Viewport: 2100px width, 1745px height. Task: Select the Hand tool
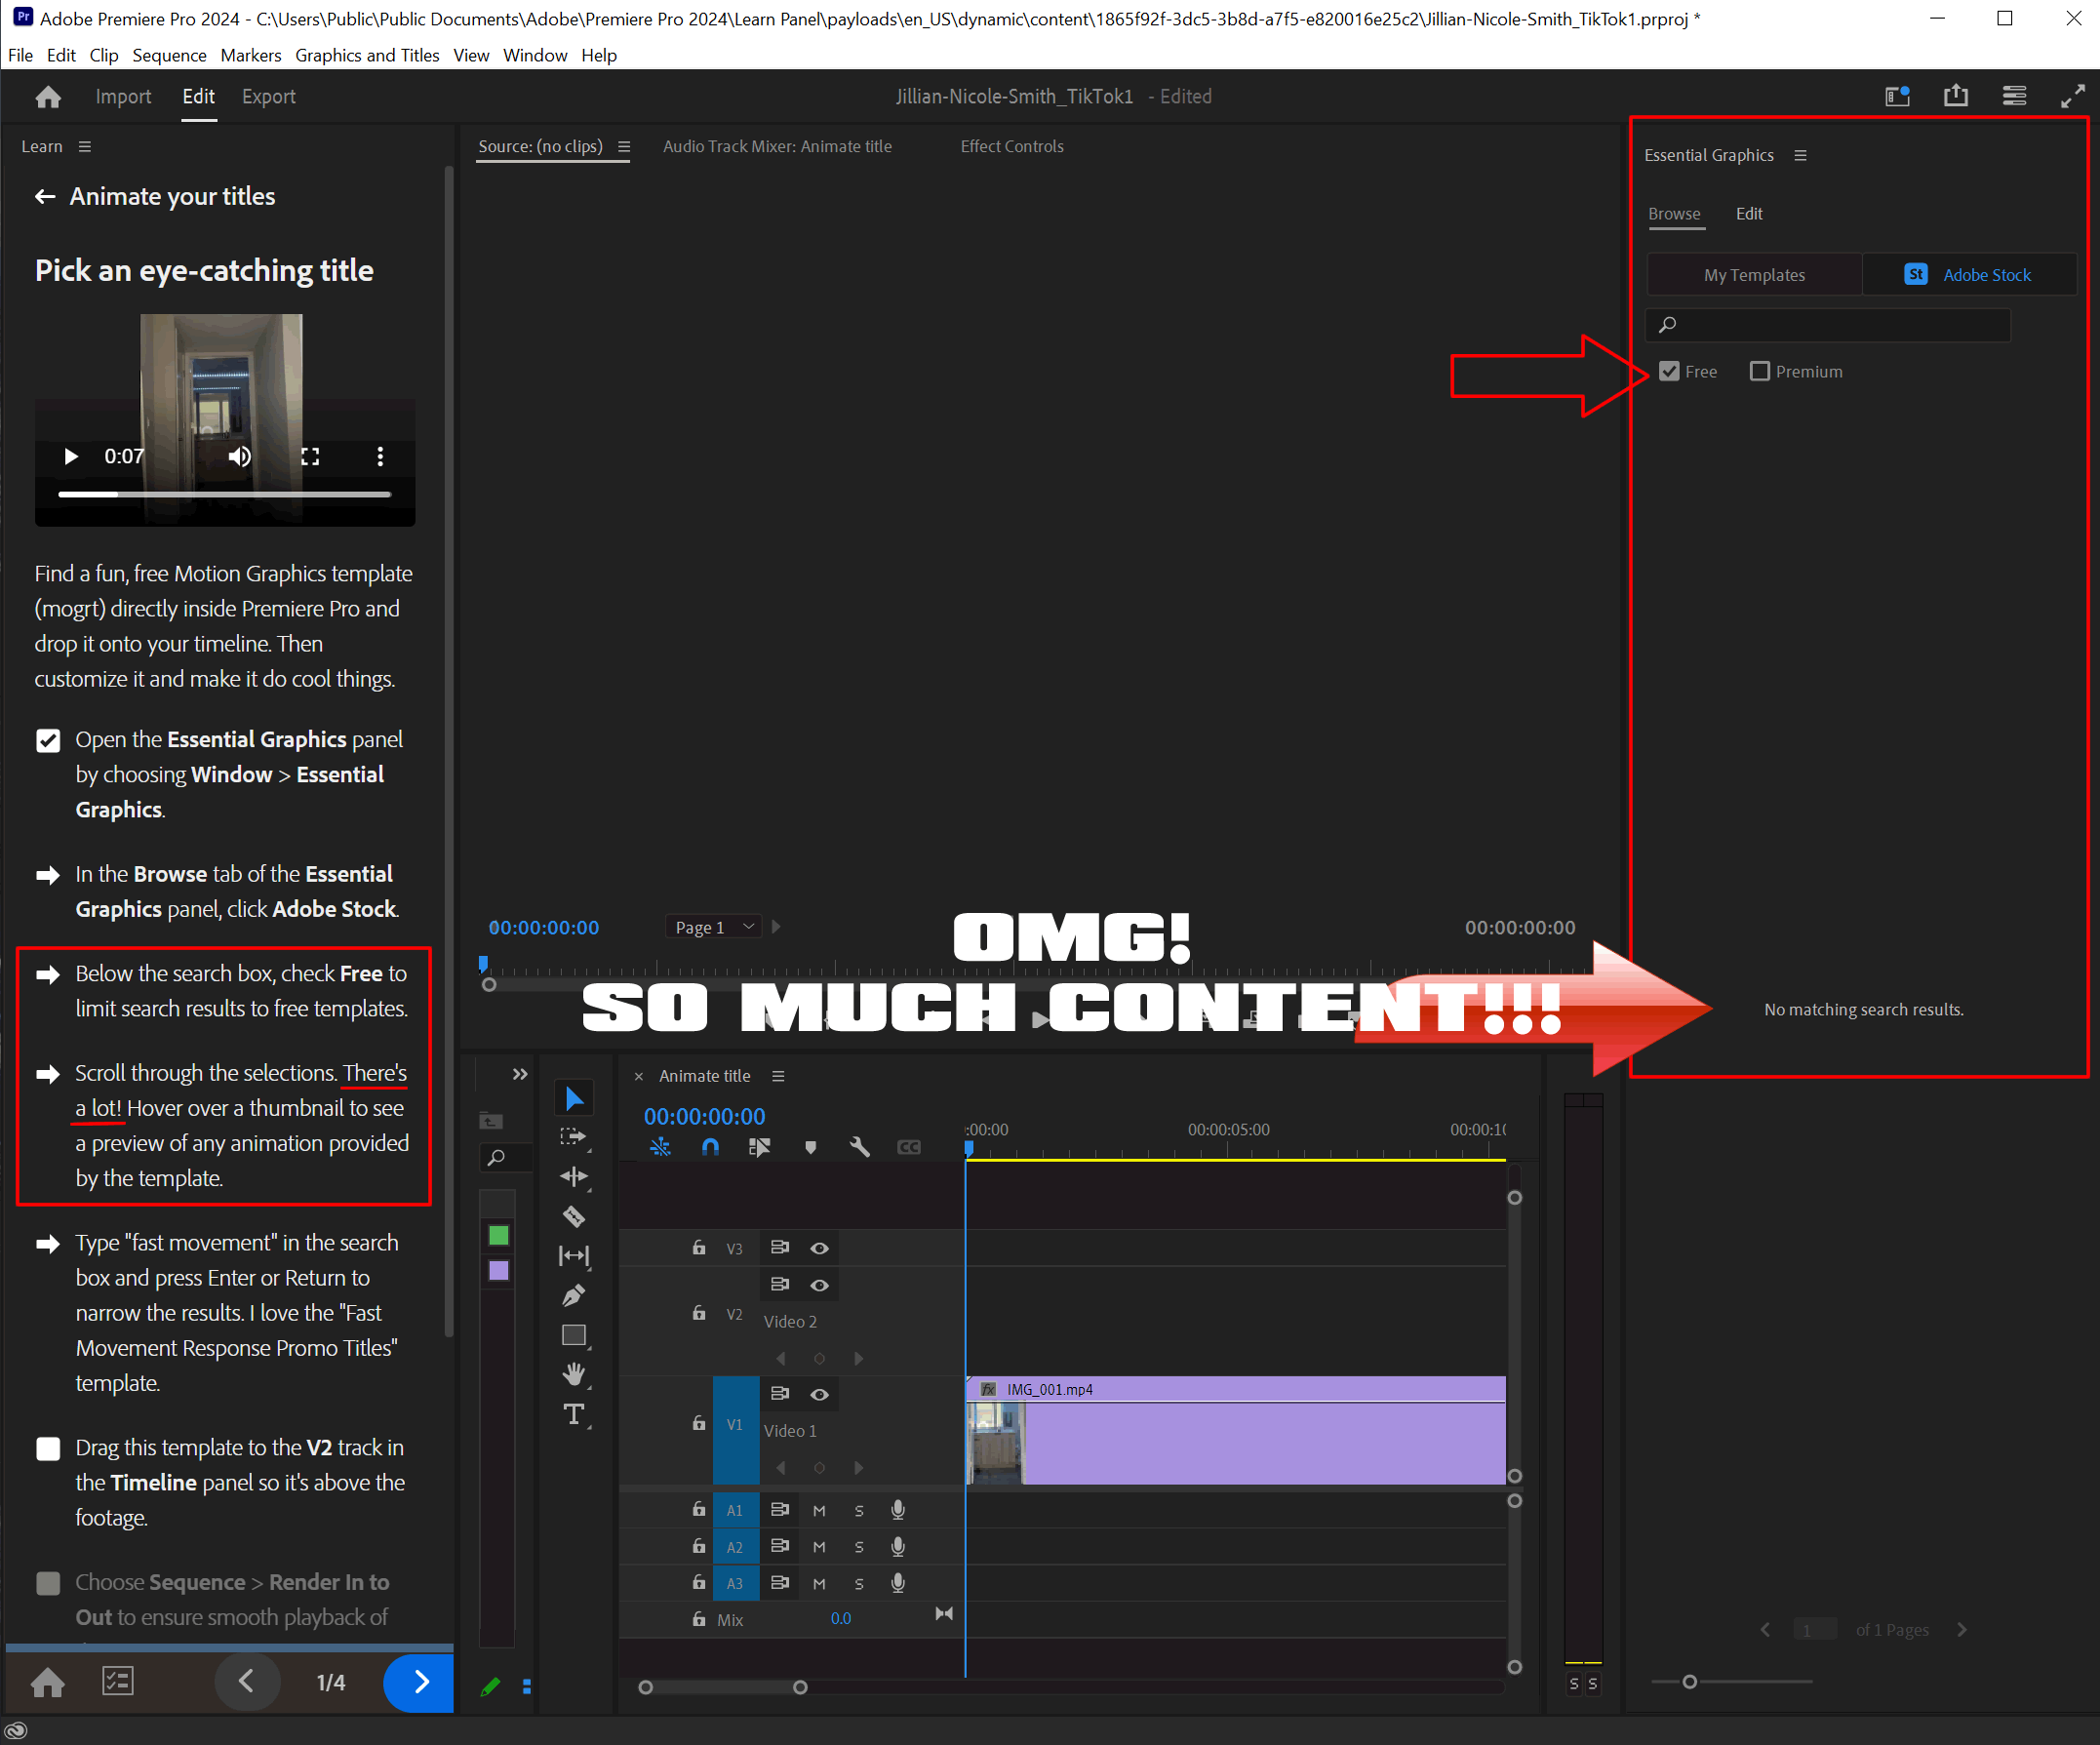(574, 1374)
